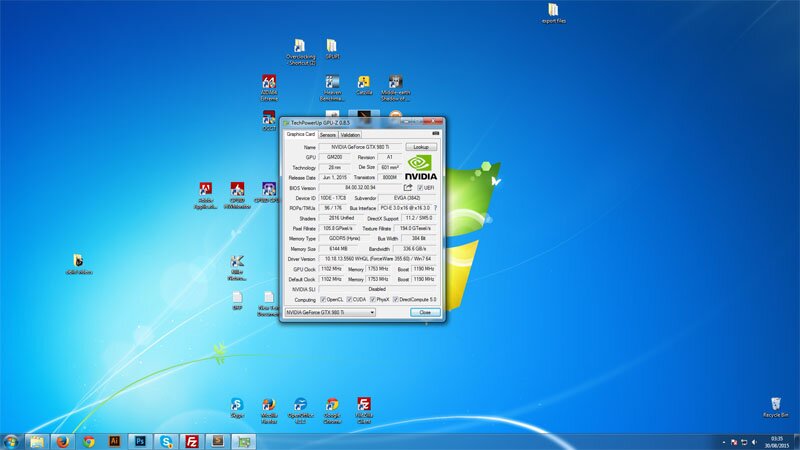Select the Skype desktop shortcut

point(237,408)
